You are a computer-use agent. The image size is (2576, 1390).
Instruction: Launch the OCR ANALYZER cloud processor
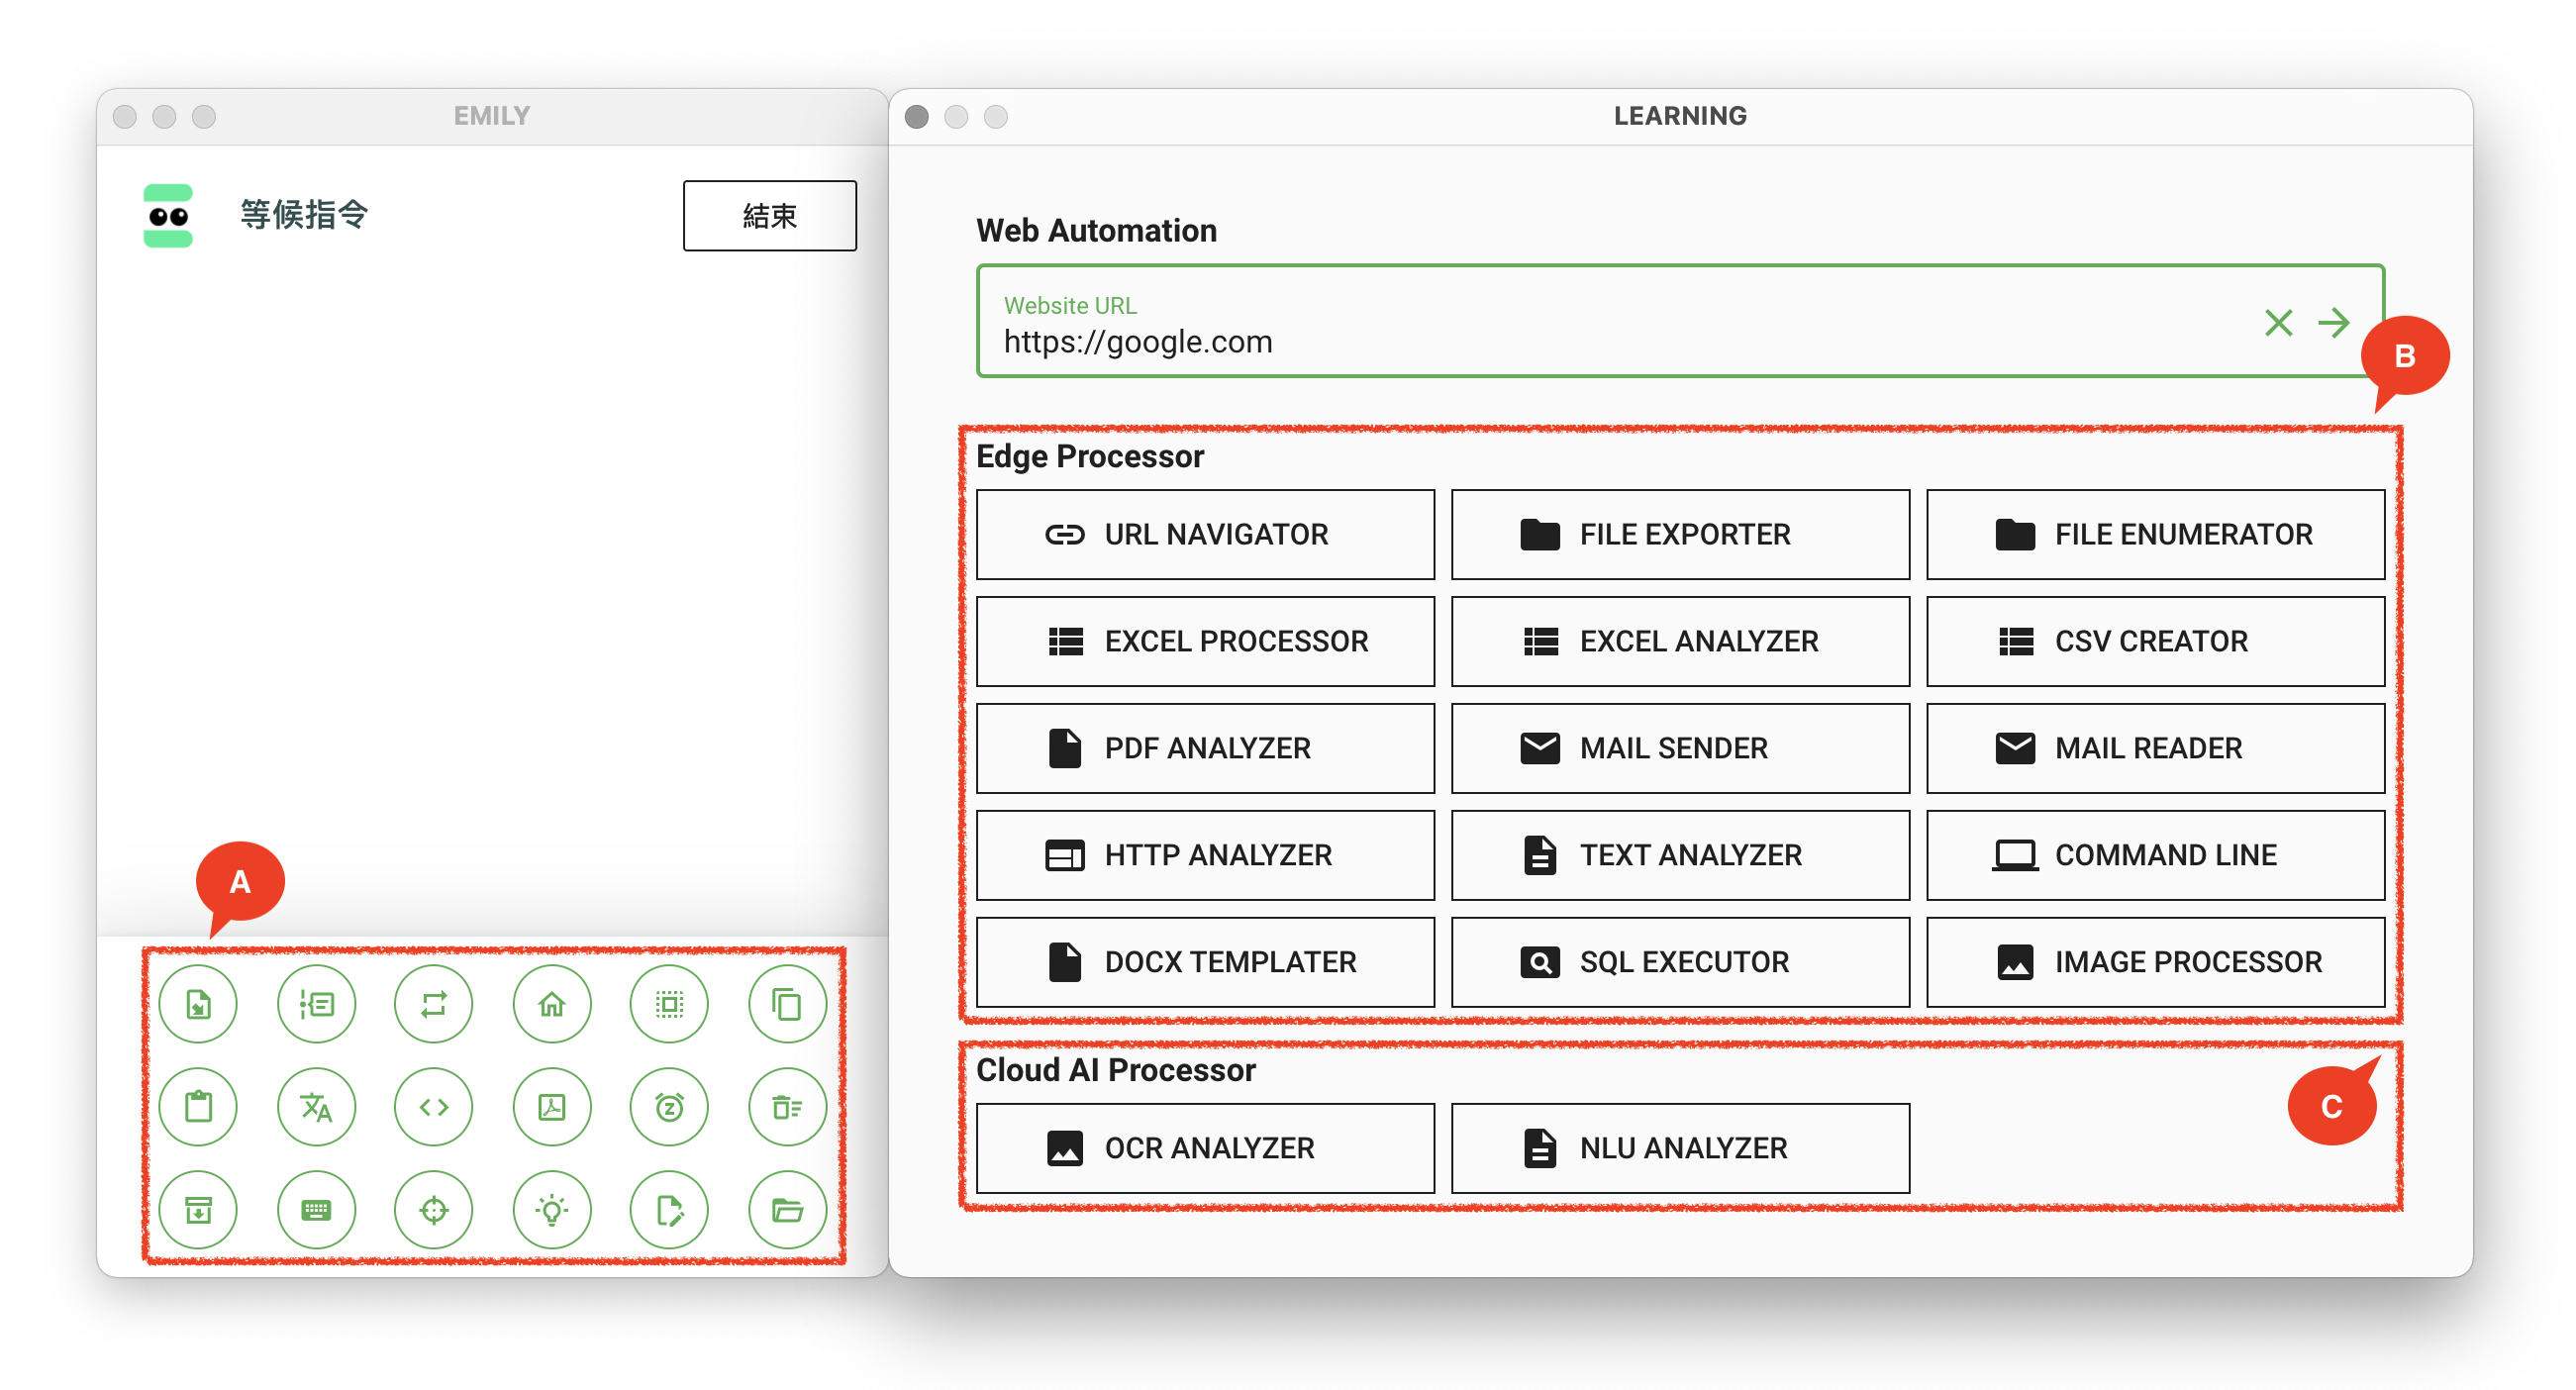point(1204,1147)
